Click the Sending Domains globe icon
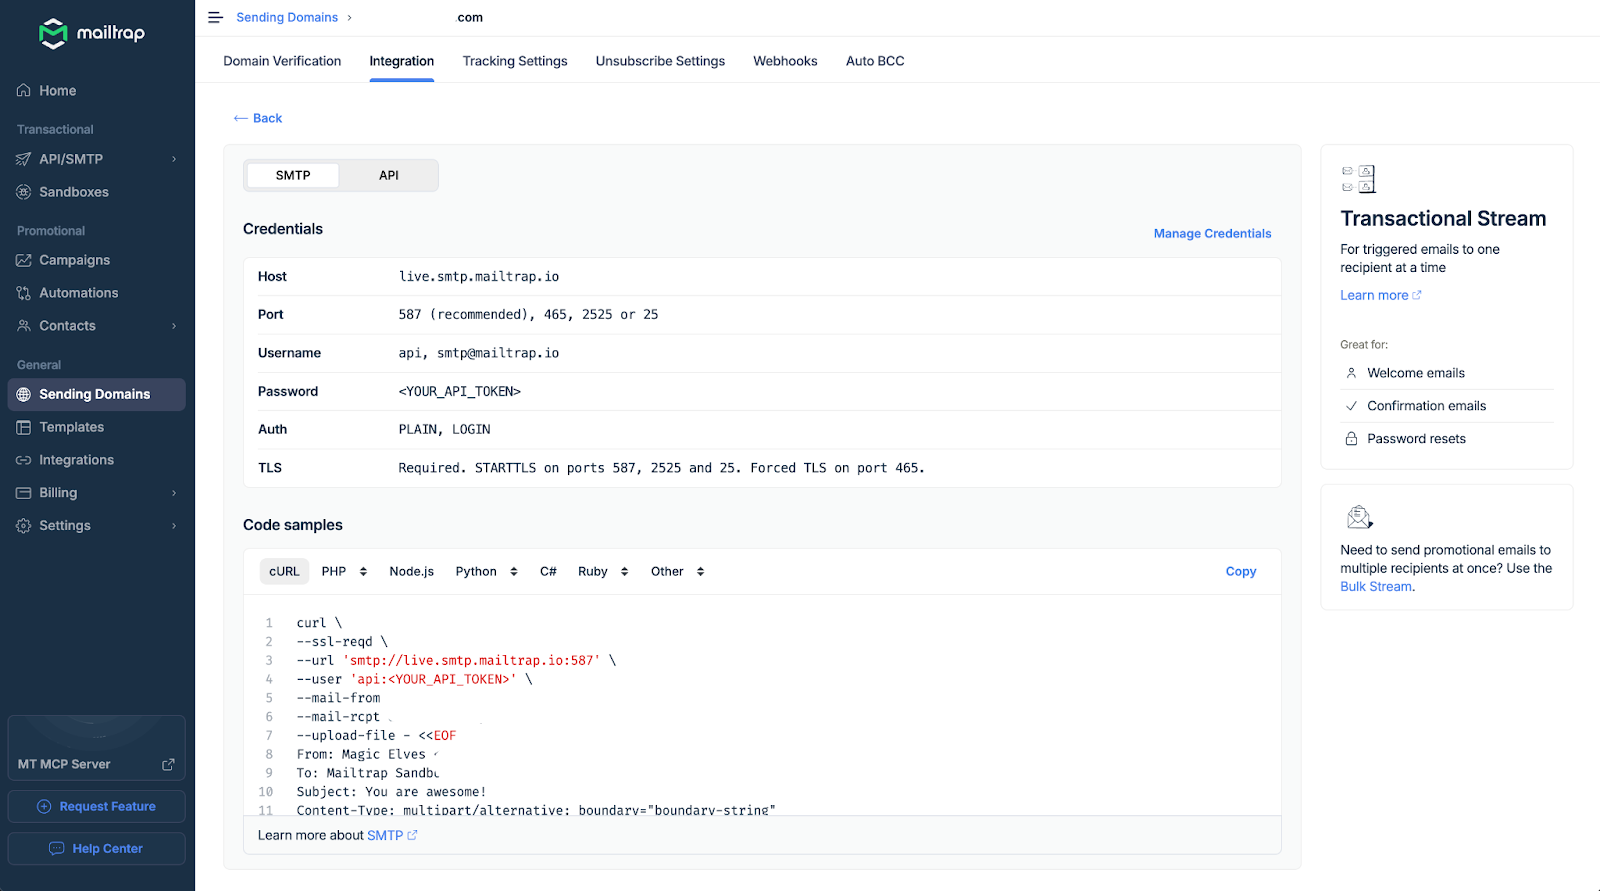The width and height of the screenshot is (1600, 891). [24, 394]
